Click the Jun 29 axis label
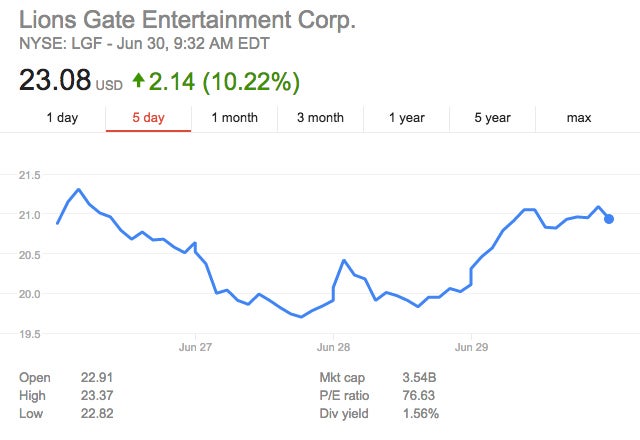This screenshot has height=440, width=640. [471, 348]
